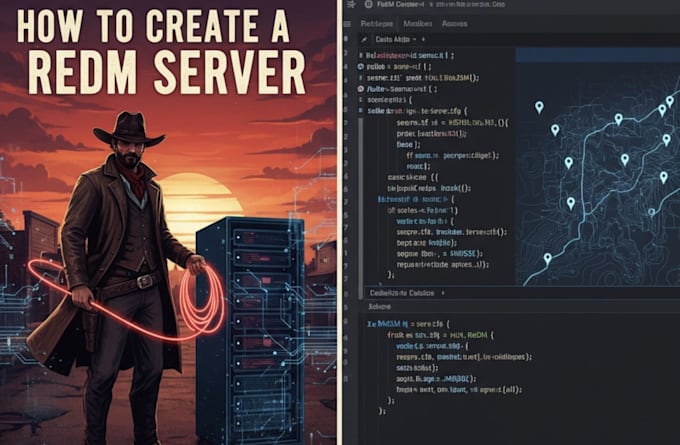Click the circular icon before the window title
This screenshot has height=445, width=680.
369,4
